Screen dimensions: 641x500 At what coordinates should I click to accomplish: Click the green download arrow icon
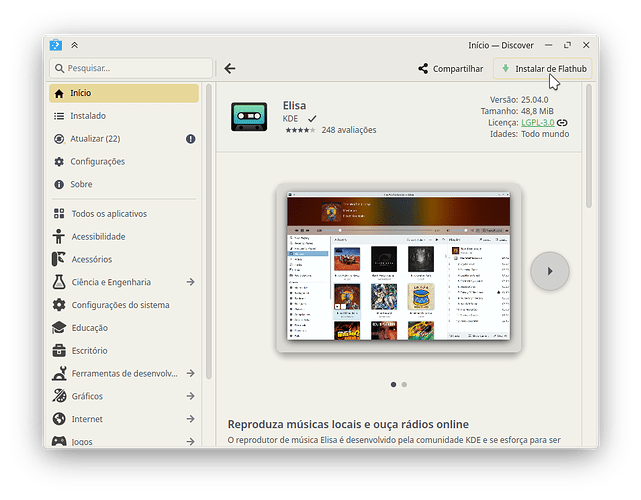(x=505, y=68)
